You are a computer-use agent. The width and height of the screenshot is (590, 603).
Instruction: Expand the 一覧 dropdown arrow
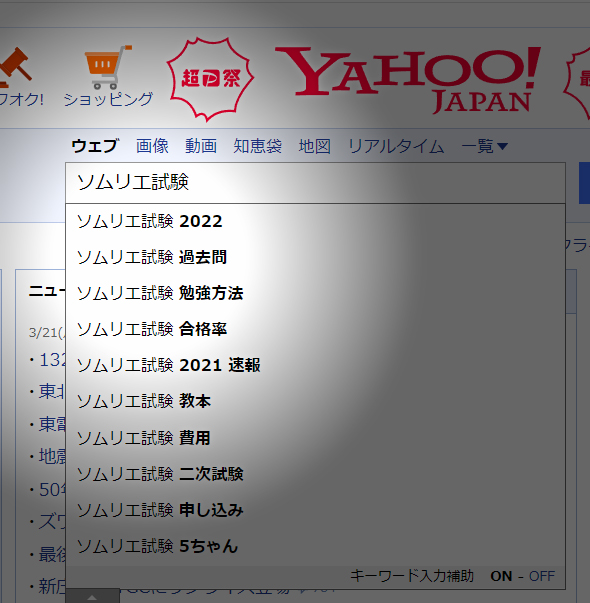pos(502,146)
